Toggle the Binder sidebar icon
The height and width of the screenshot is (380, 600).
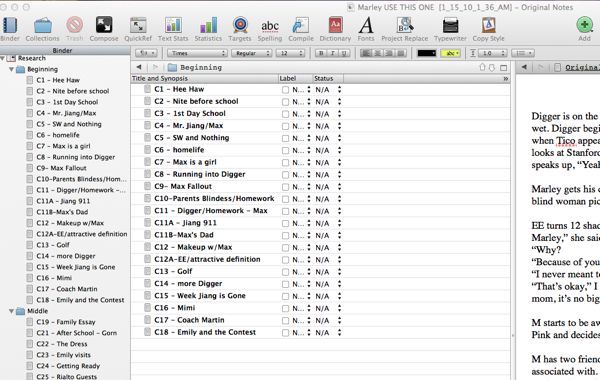9,25
